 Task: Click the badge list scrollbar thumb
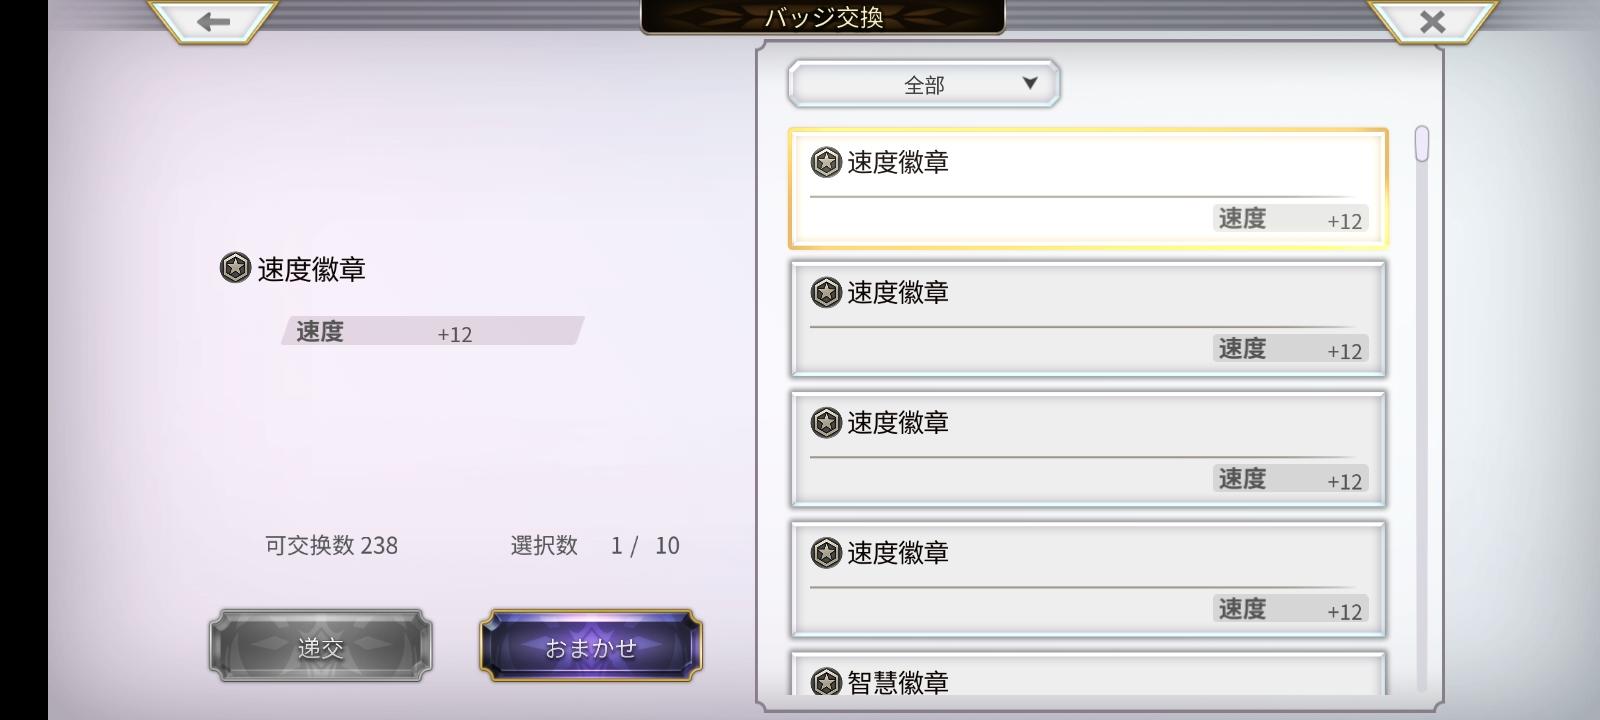click(1422, 144)
